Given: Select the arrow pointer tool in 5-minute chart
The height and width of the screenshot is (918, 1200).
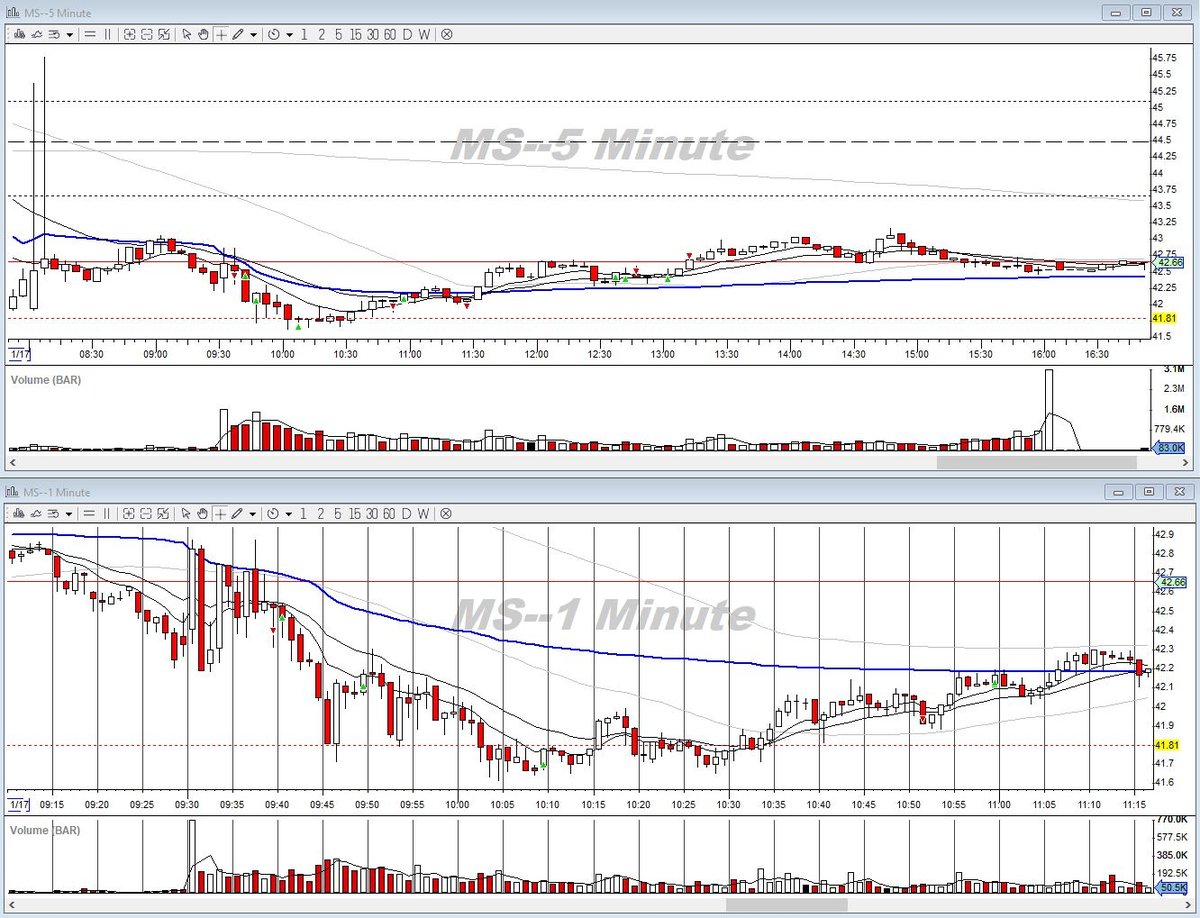Looking at the screenshot, I should [x=186, y=34].
